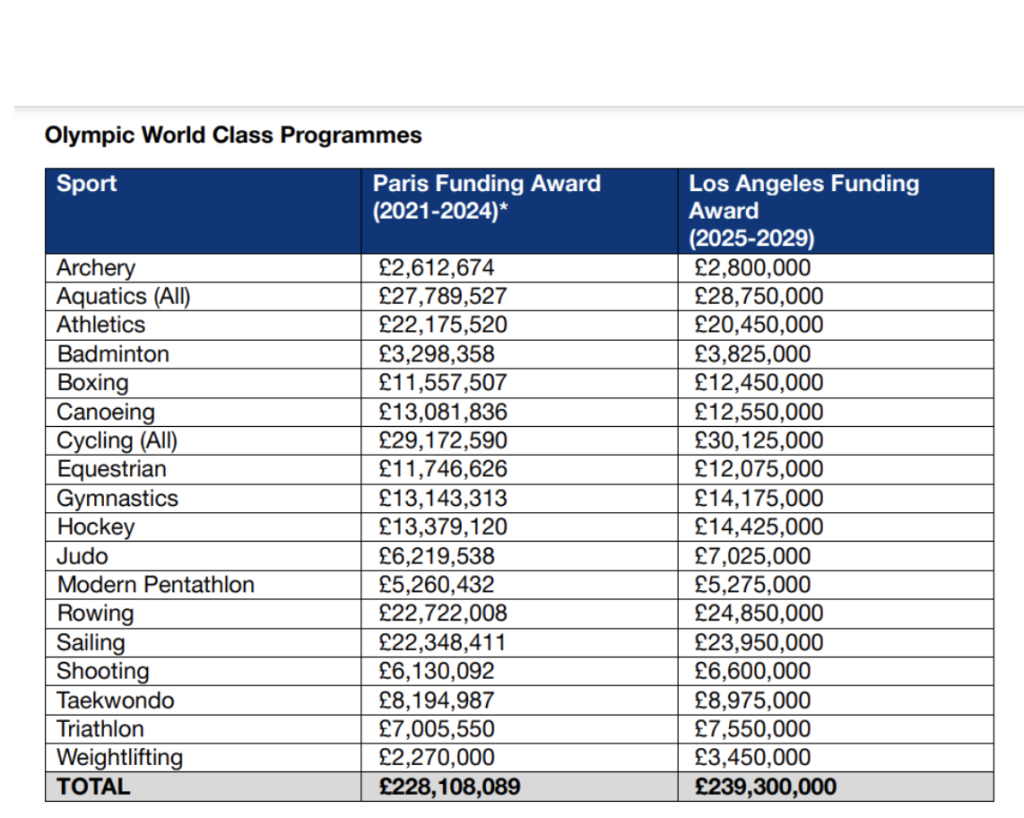Select the 'Cycling (All)' sport cell

pos(117,441)
